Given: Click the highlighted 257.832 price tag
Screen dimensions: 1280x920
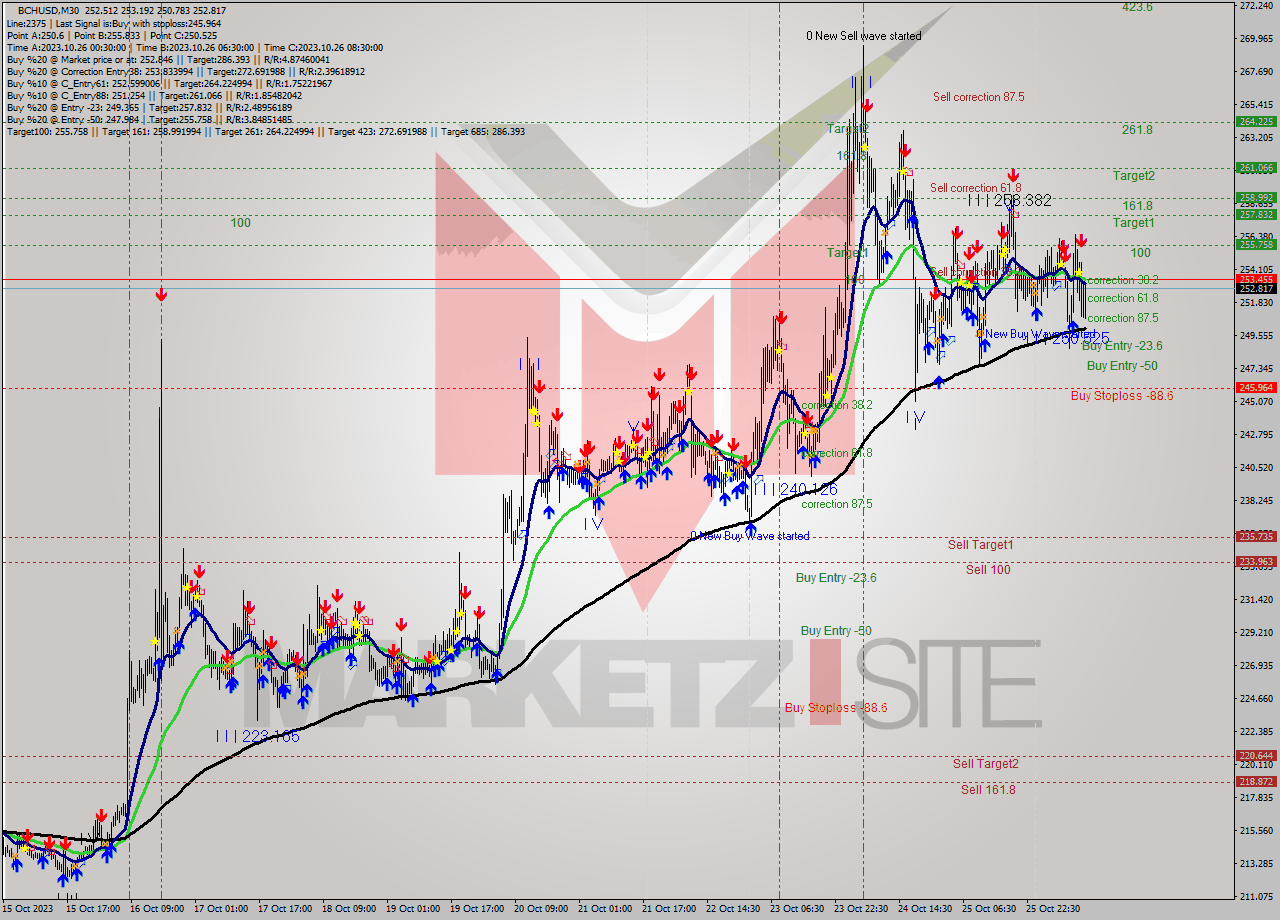Looking at the screenshot, I should tap(1256, 214).
